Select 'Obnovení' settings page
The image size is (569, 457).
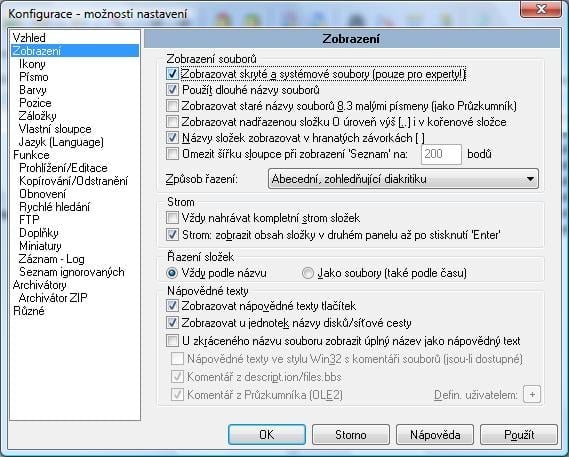pos(42,194)
